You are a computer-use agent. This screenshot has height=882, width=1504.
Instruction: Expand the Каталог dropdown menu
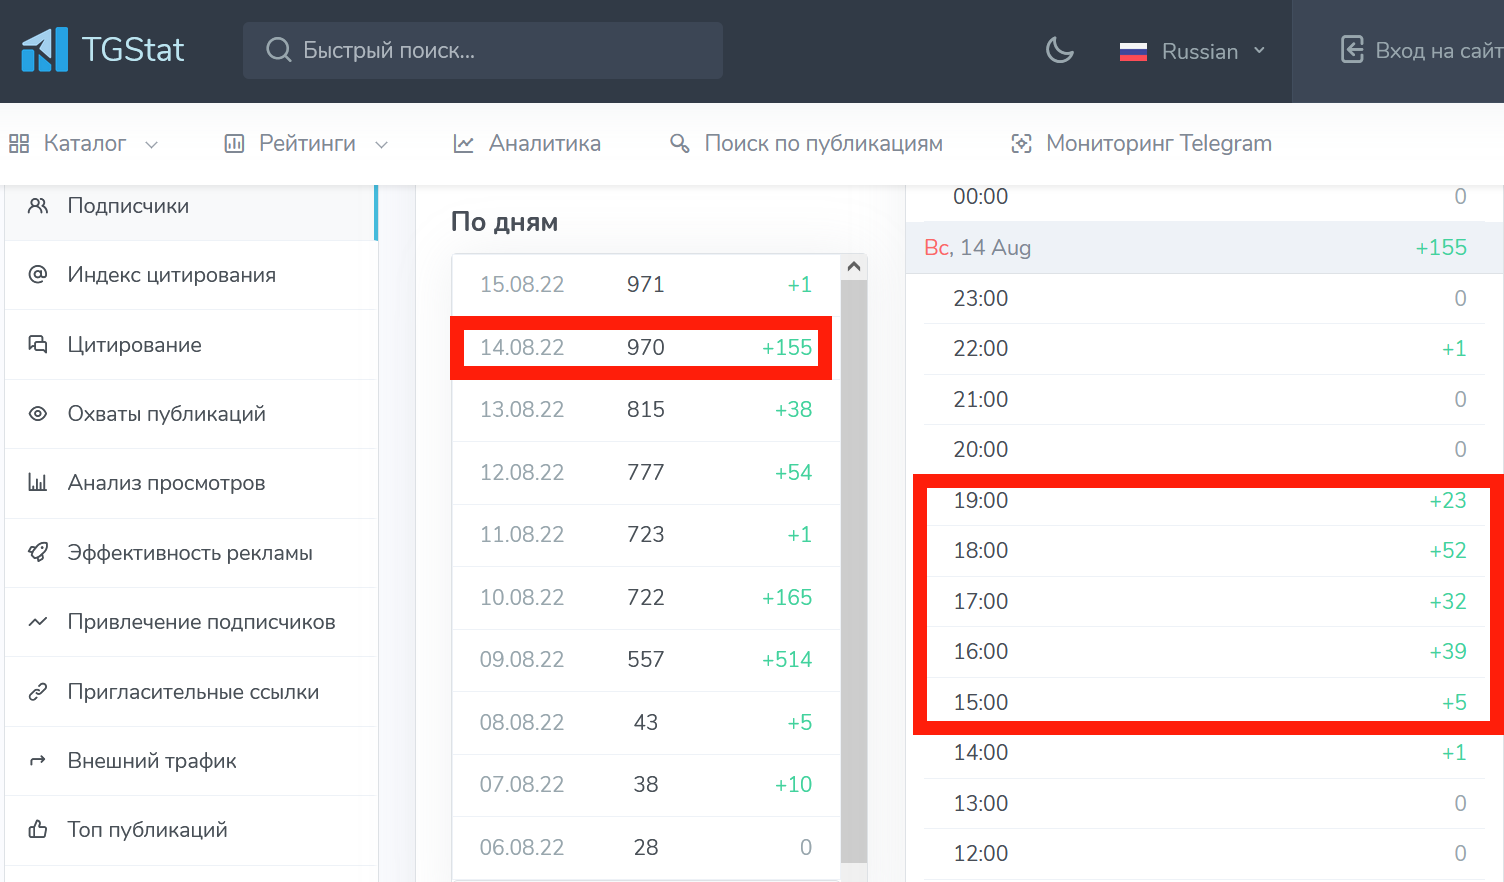tap(84, 144)
